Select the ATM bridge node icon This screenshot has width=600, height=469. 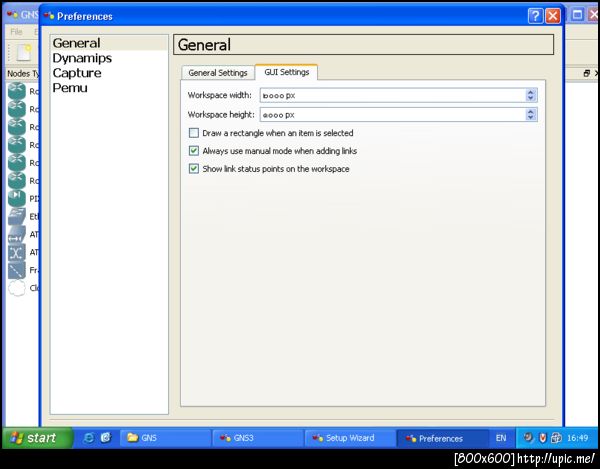[x=17, y=234]
